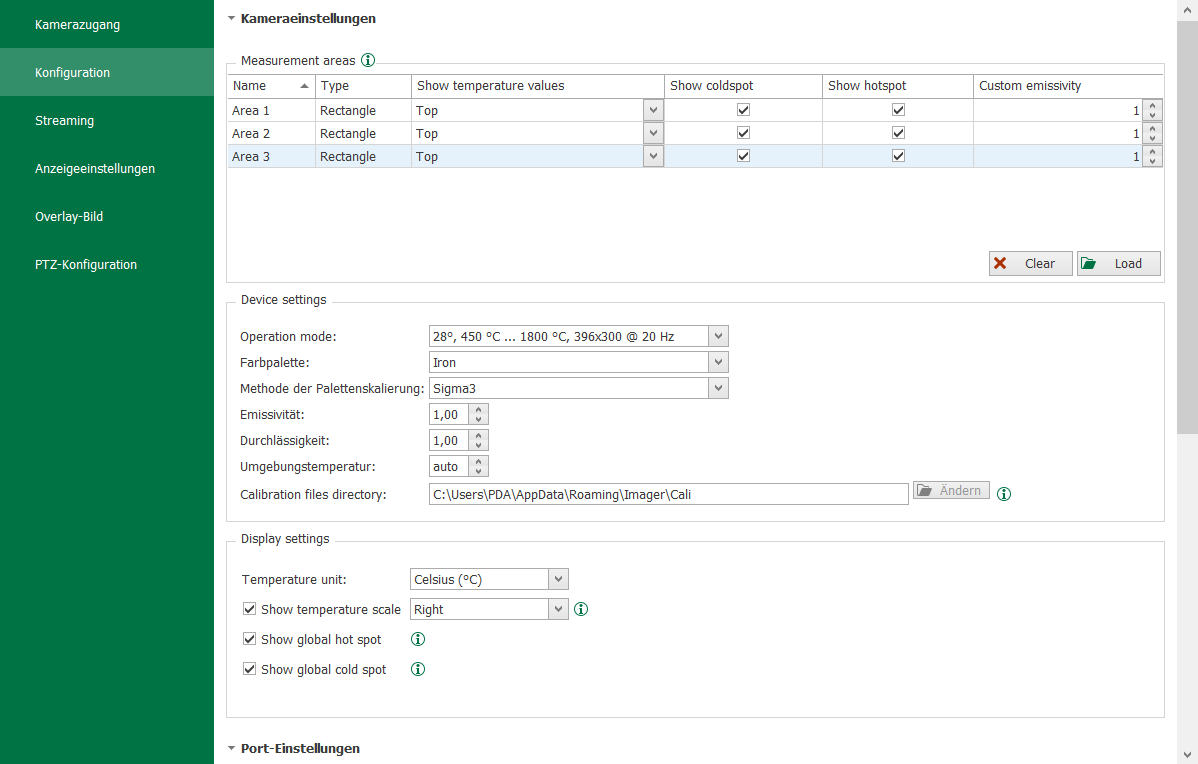Click Show hotspot column header

pyautogui.click(x=898, y=86)
